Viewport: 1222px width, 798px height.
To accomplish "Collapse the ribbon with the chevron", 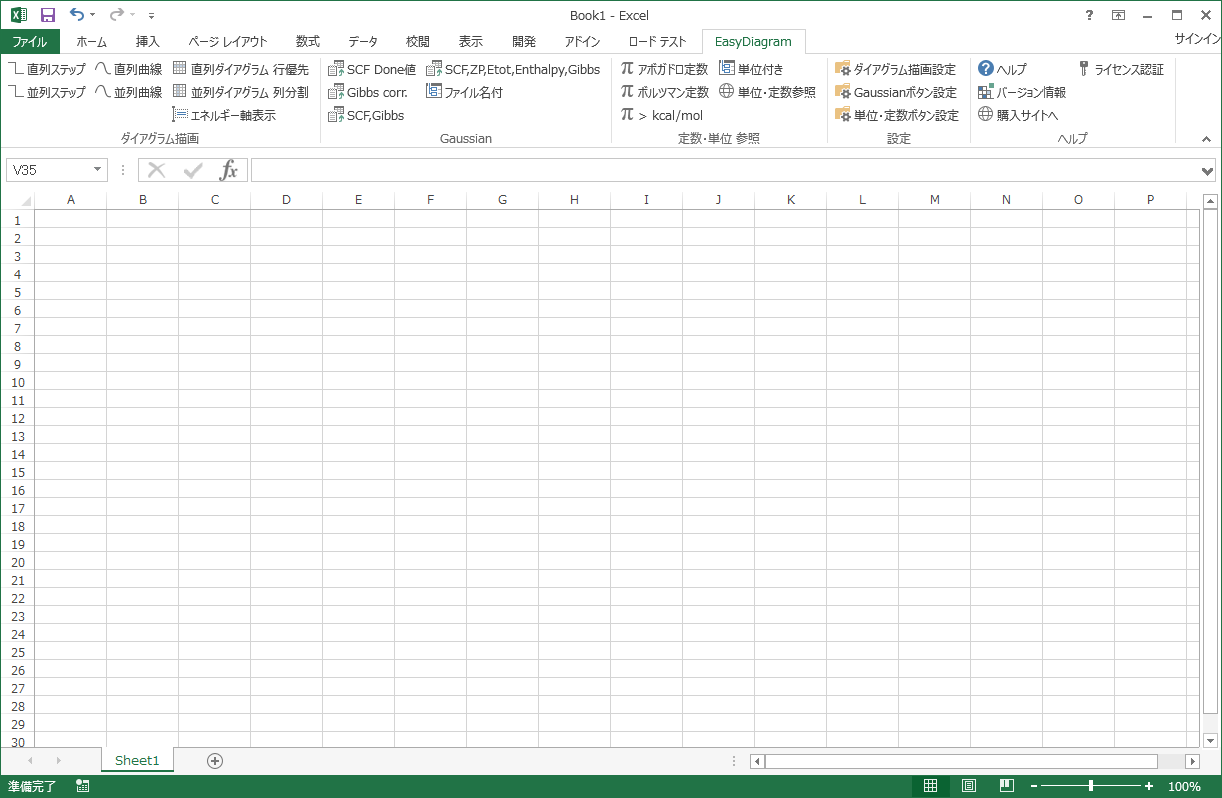I will click(1207, 139).
